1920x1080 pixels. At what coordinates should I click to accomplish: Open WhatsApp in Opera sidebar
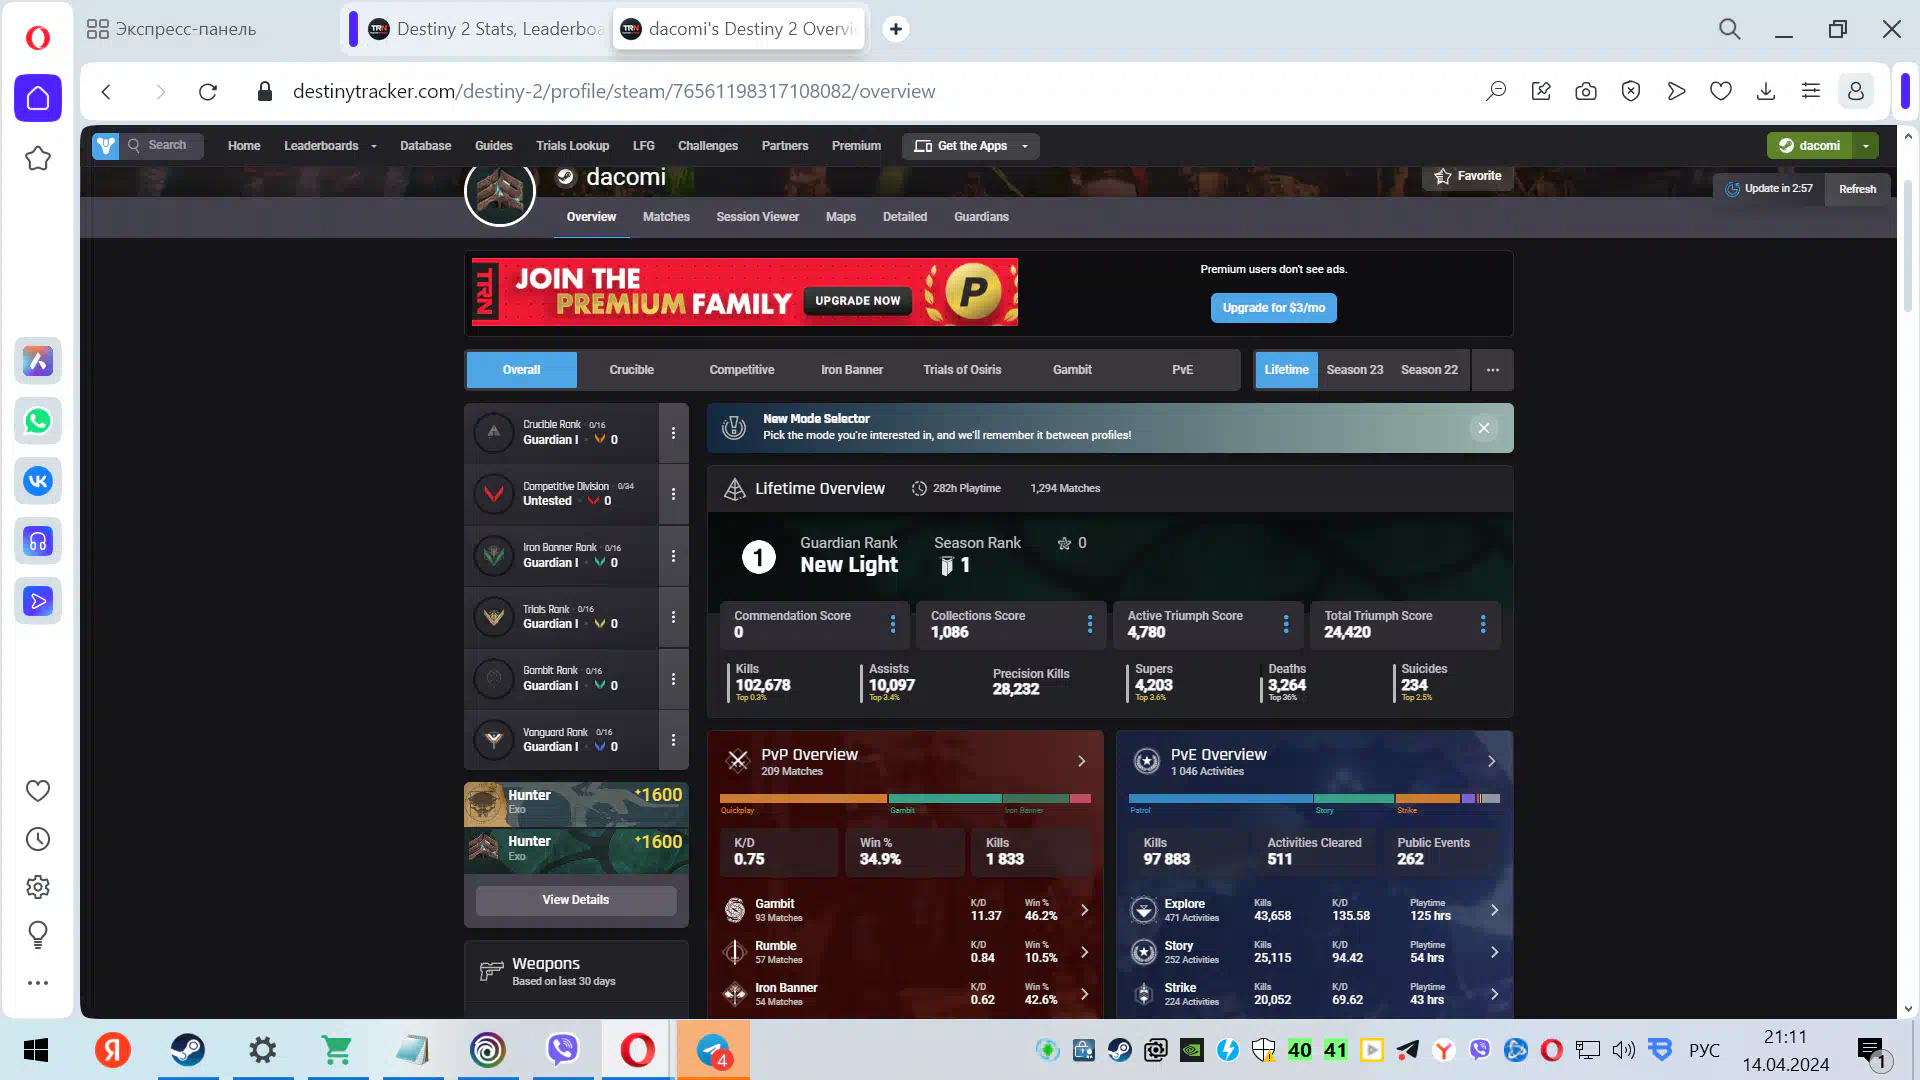pyautogui.click(x=38, y=421)
